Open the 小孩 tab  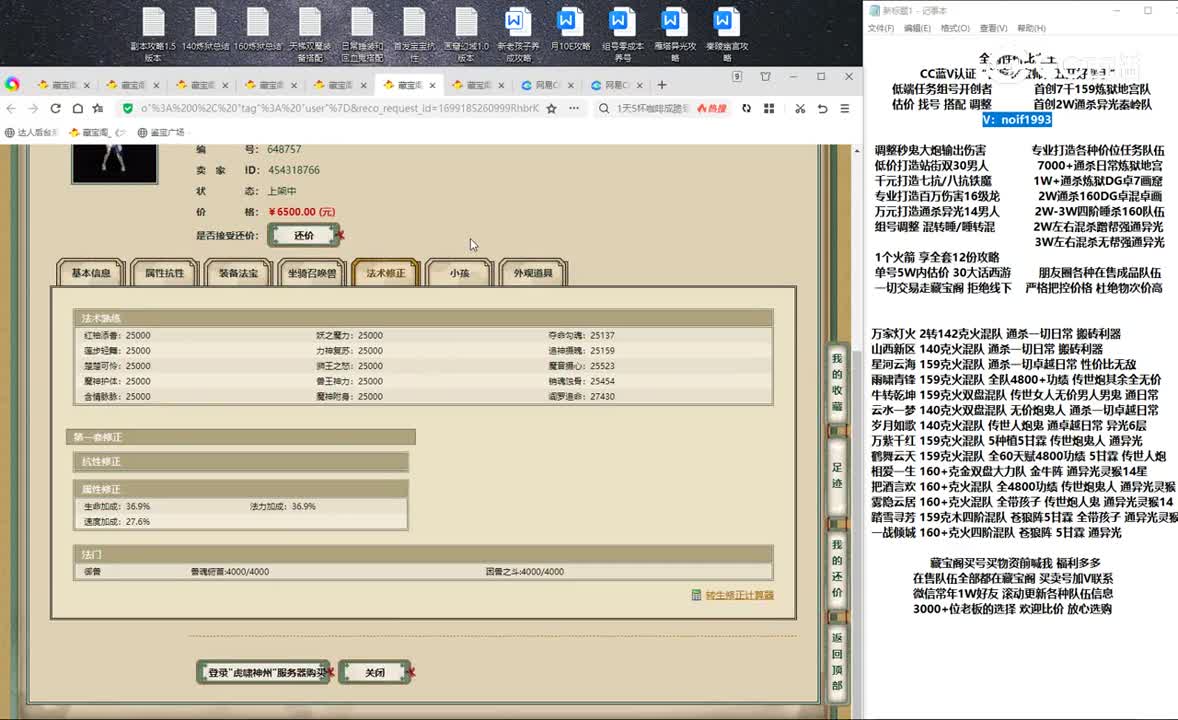coord(459,273)
